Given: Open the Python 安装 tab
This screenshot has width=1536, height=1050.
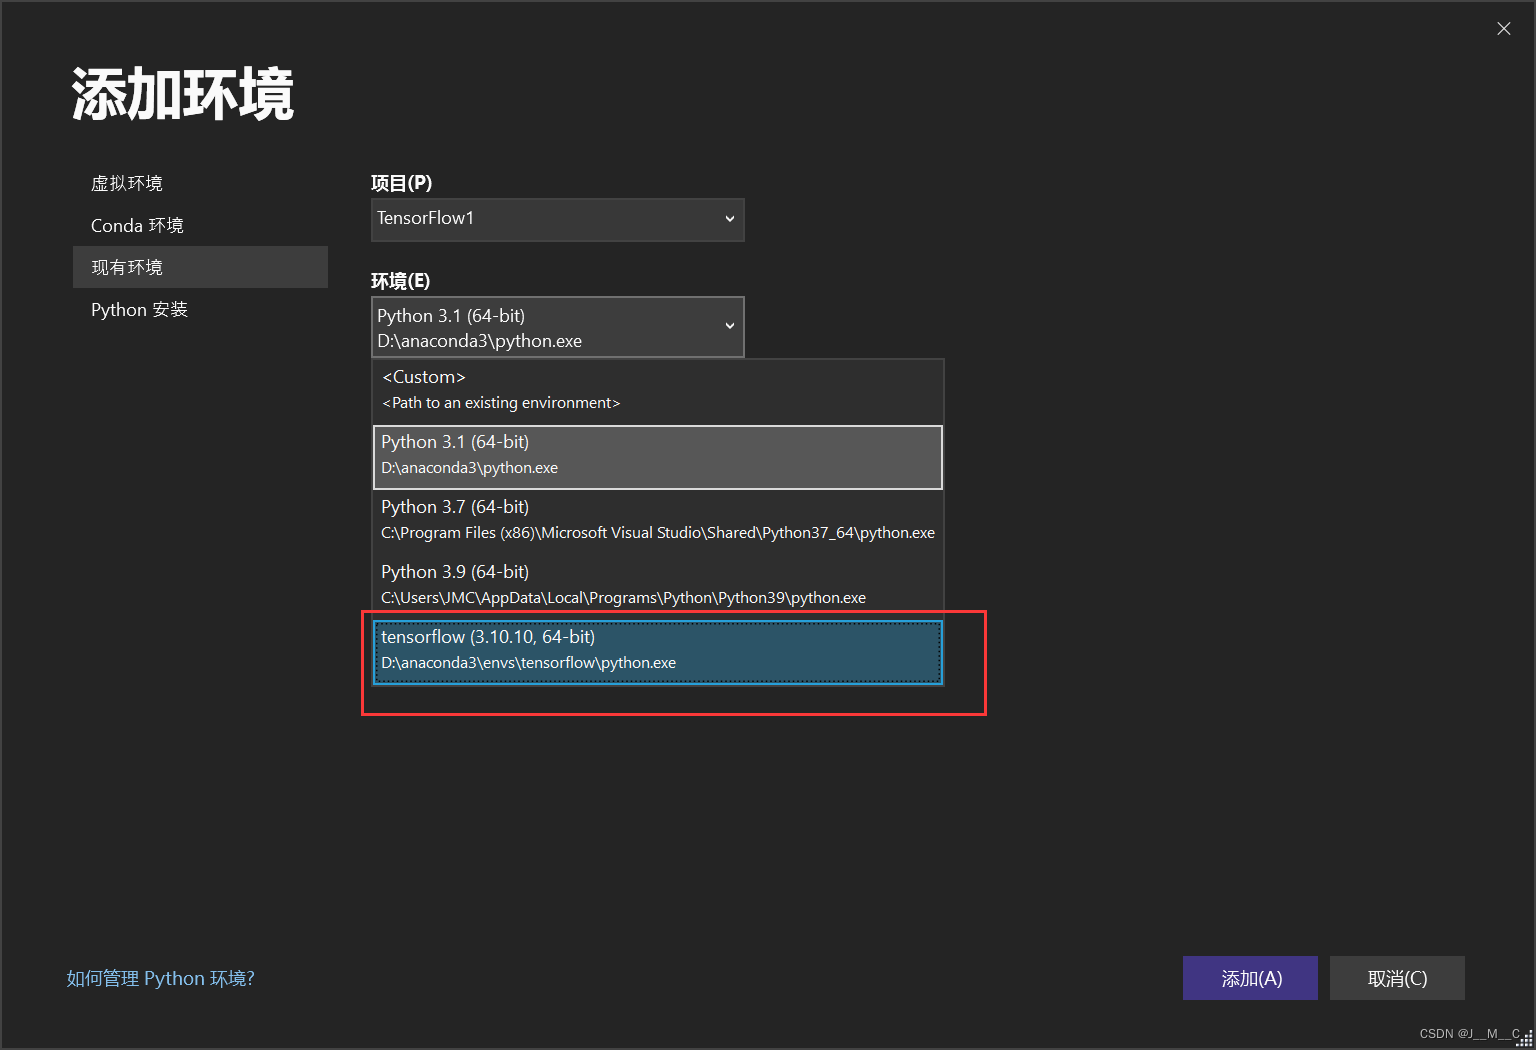Looking at the screenshot, I should pos(200,309).
